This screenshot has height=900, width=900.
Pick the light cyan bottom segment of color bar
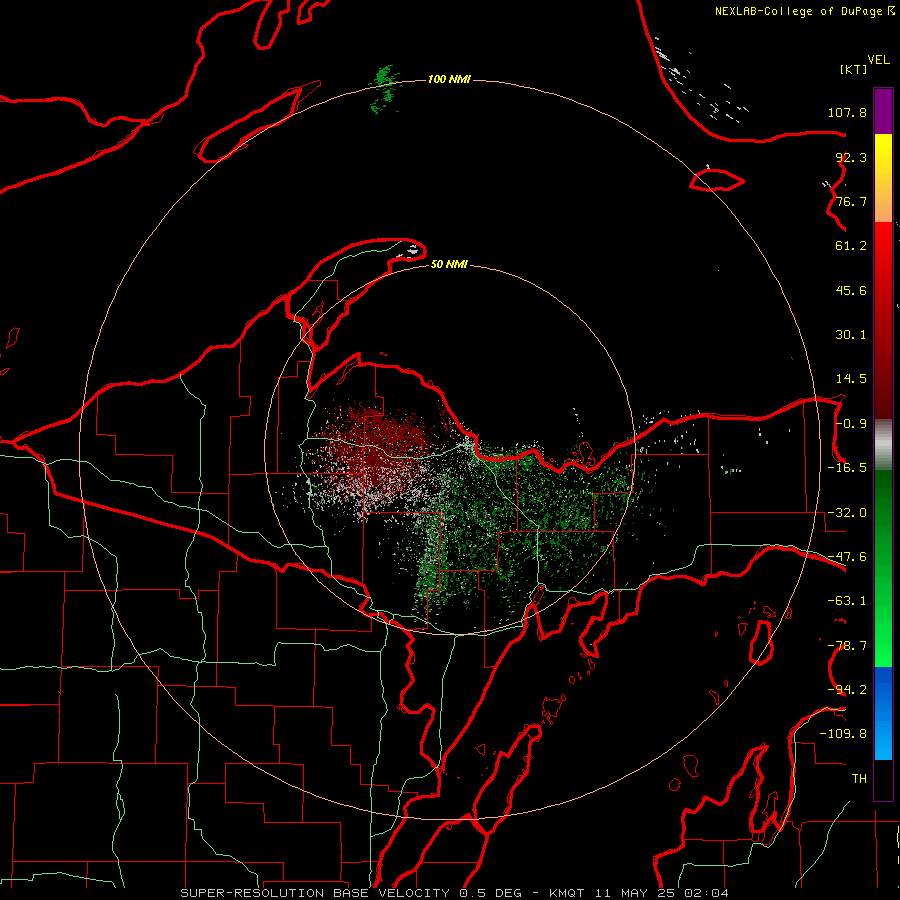pyautogui.click(x=883, y=744)
